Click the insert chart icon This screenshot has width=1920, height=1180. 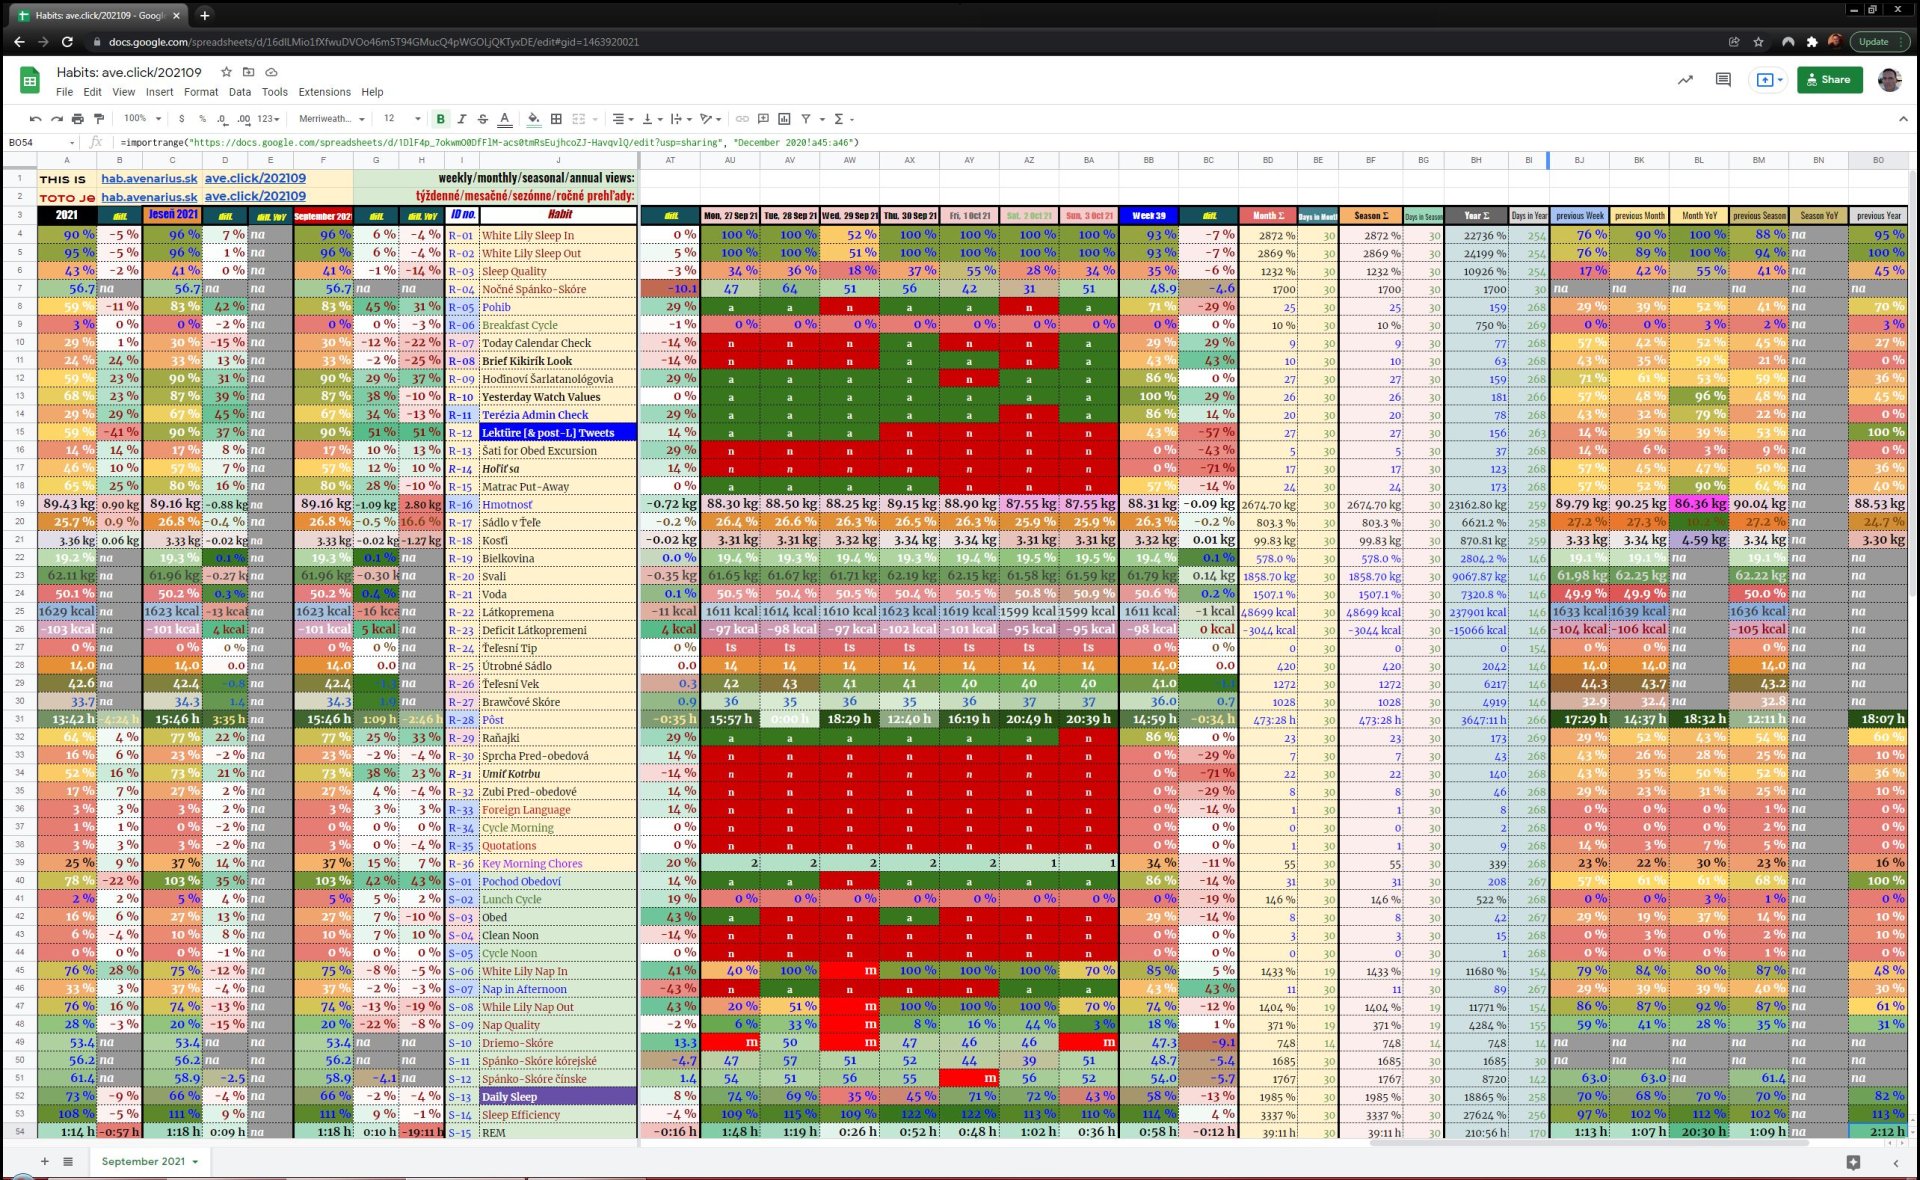784,119
